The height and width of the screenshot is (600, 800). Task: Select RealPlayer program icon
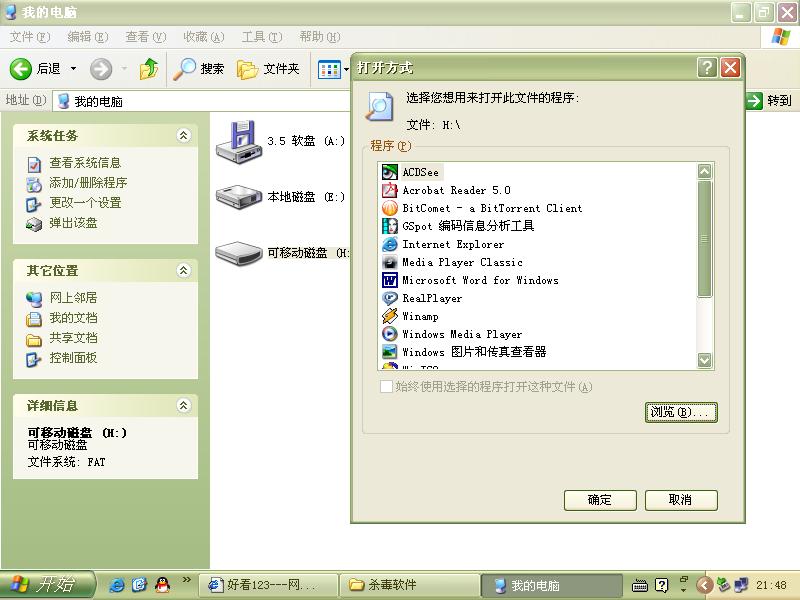pyautogui.click(x=389, y=298)
